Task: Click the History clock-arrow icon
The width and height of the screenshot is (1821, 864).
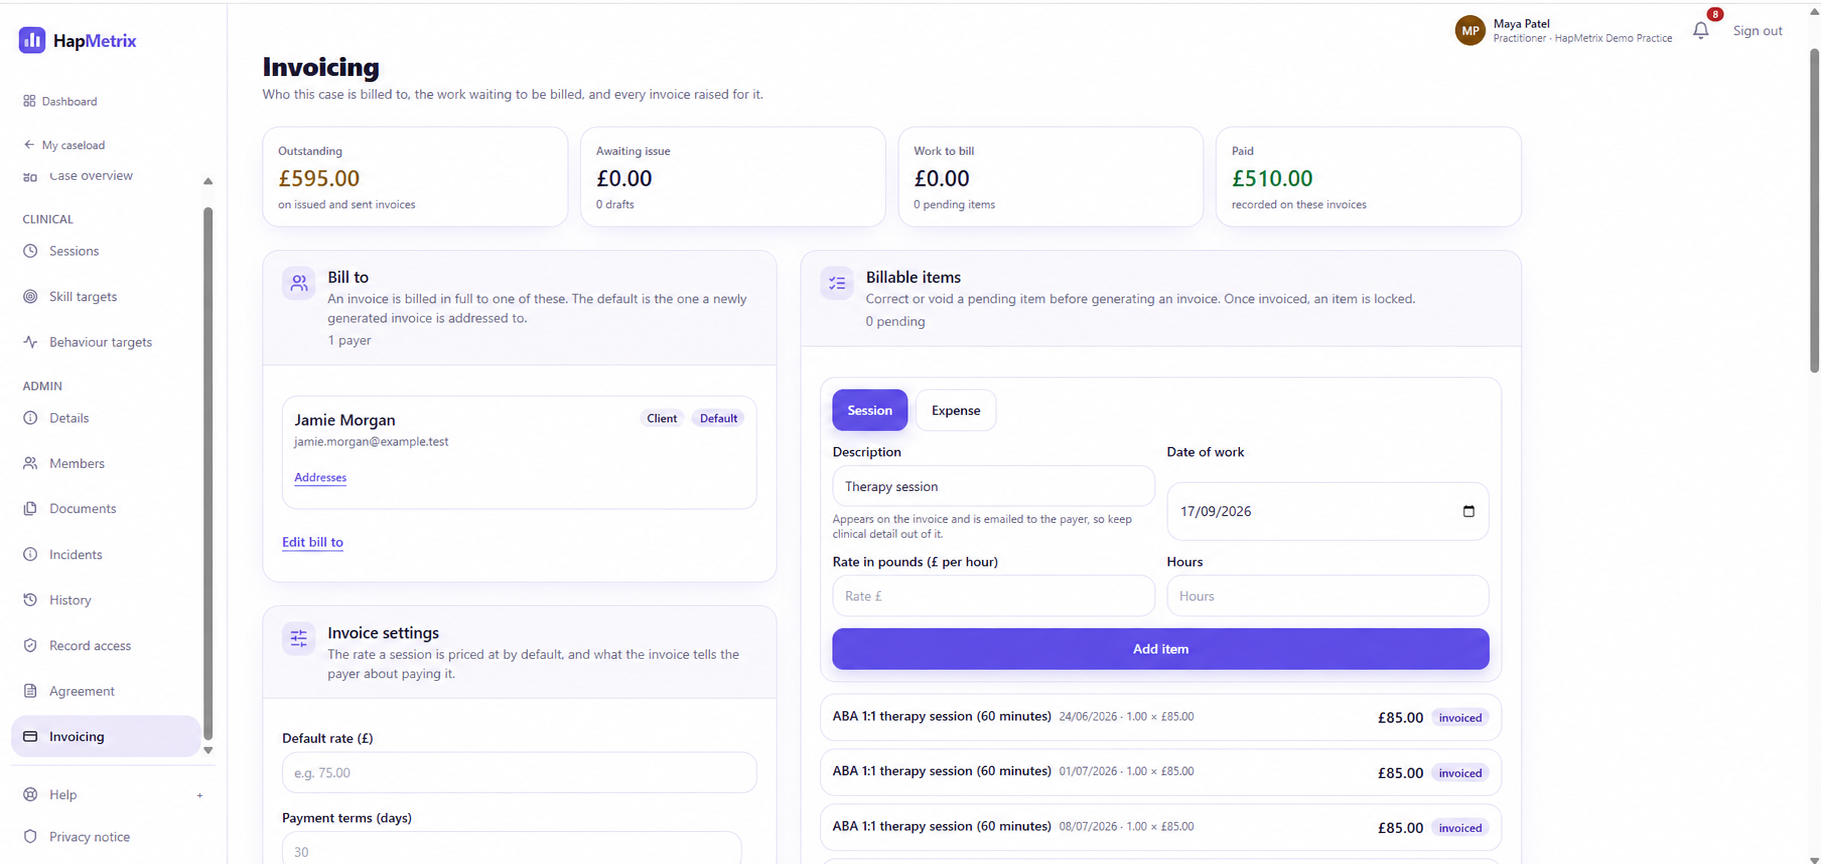Action: tap(30, 600)
